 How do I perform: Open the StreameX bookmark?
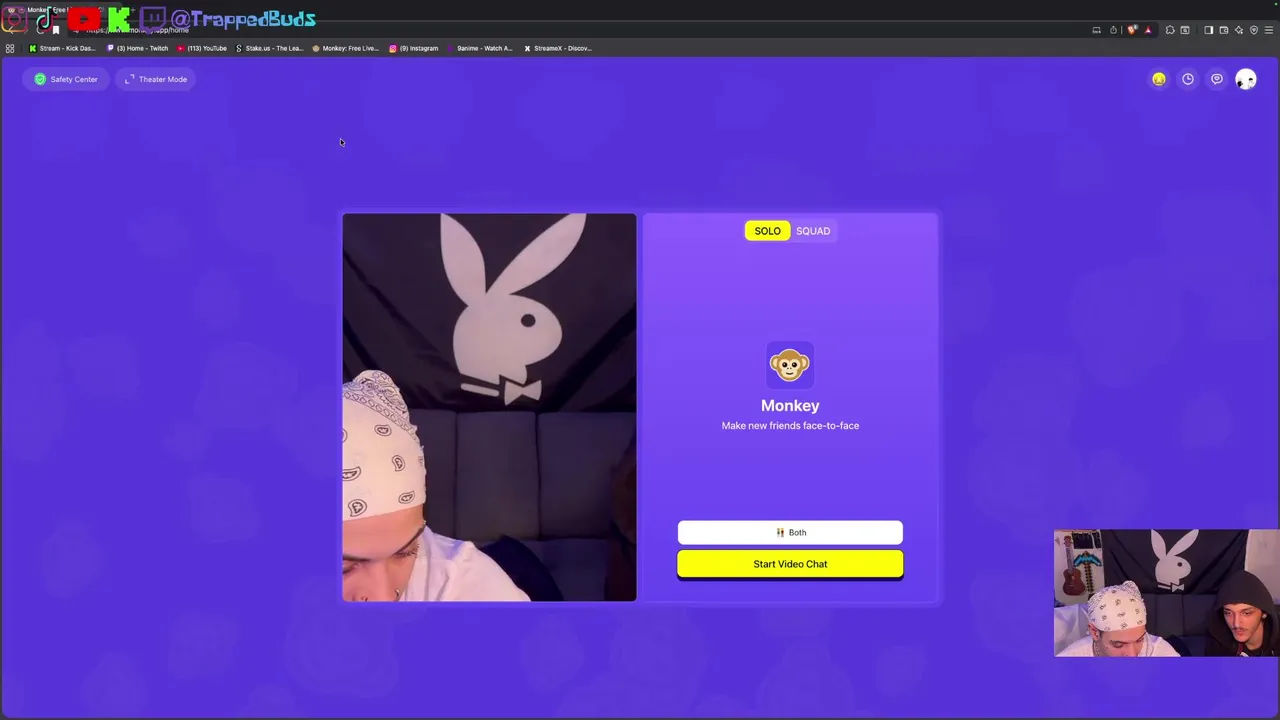click(558, 48)
